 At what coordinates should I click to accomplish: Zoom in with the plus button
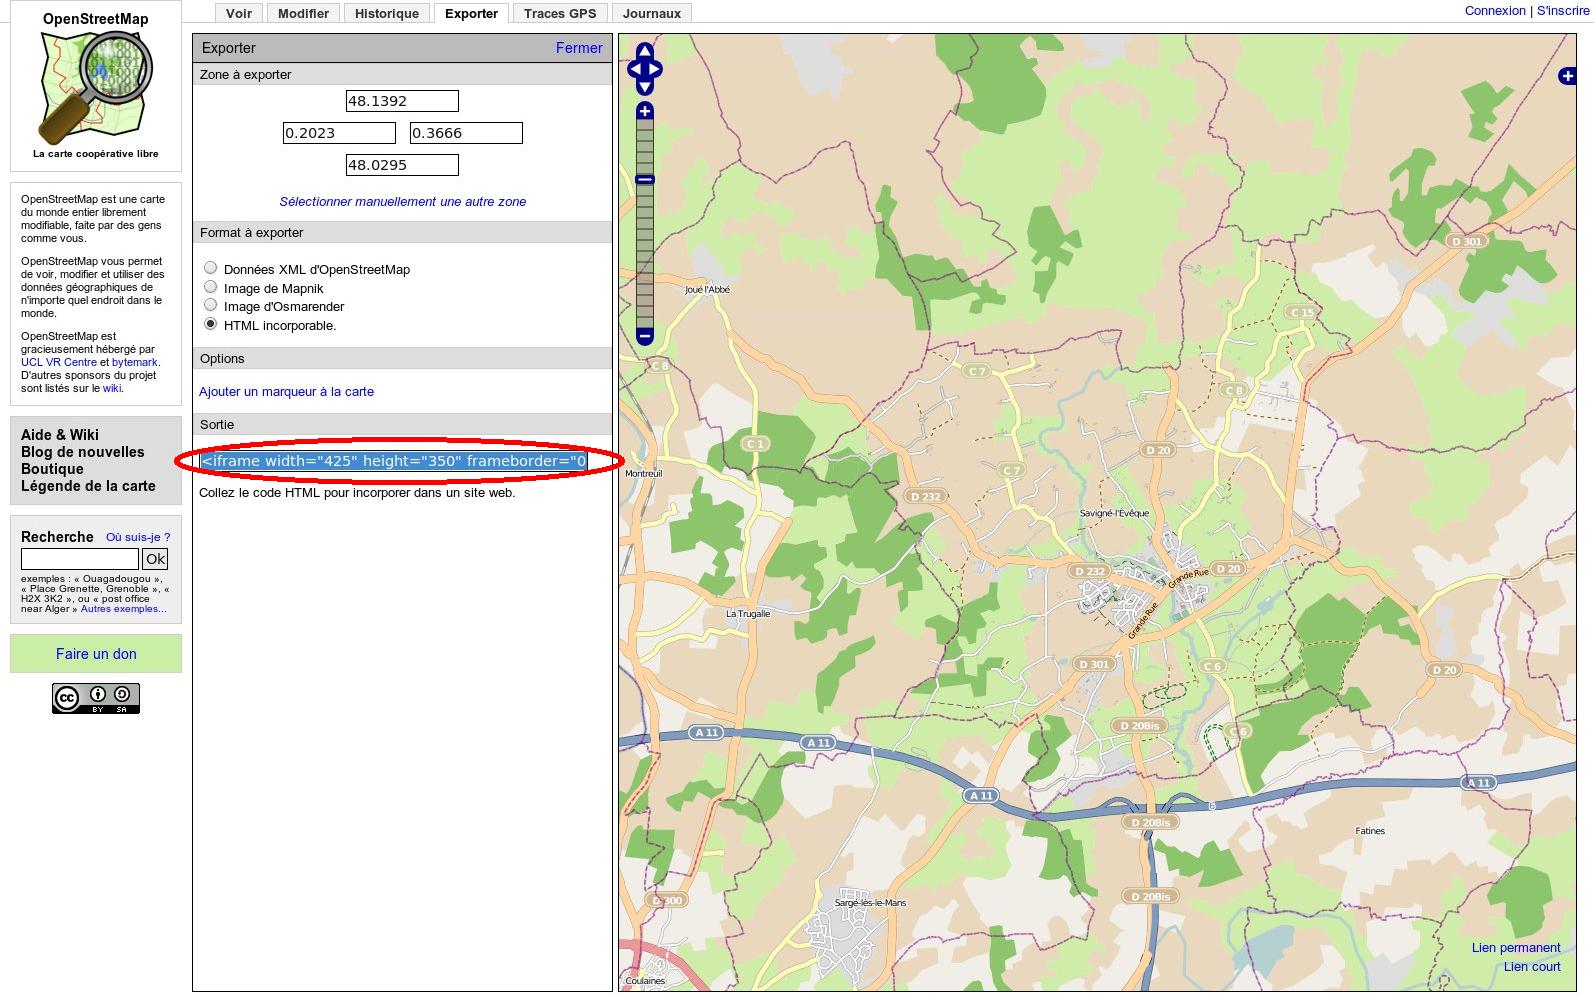(x=645, y=111)
